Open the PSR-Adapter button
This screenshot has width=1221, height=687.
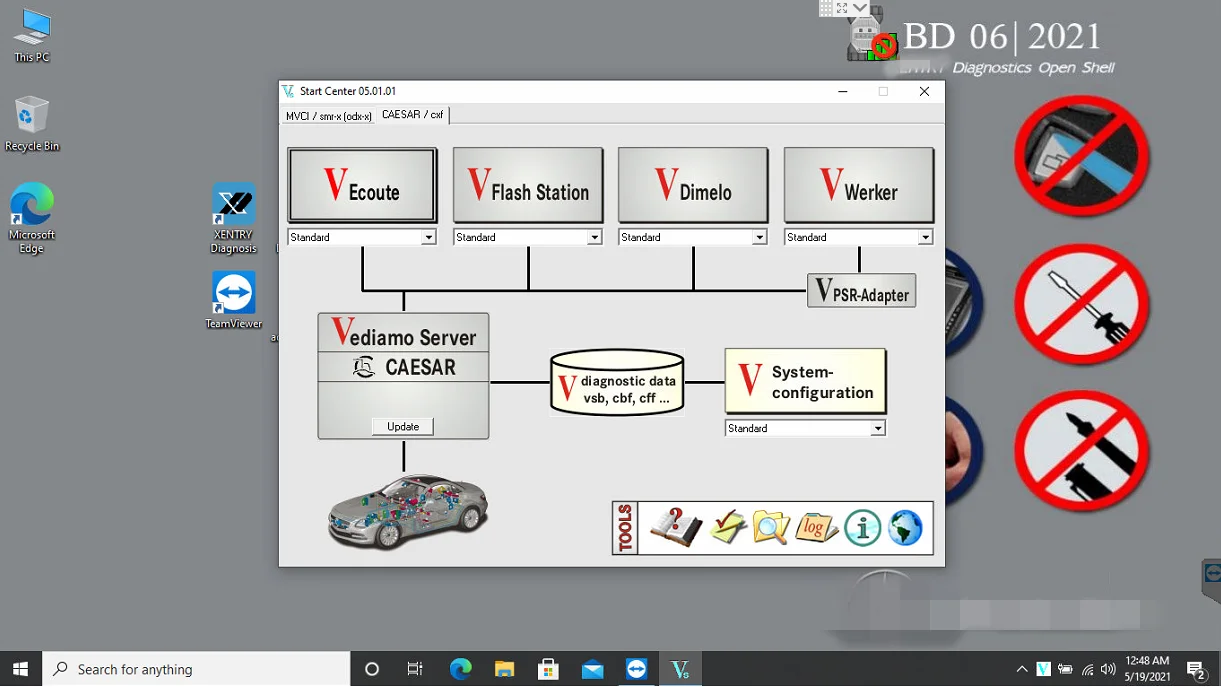(861, 291)
